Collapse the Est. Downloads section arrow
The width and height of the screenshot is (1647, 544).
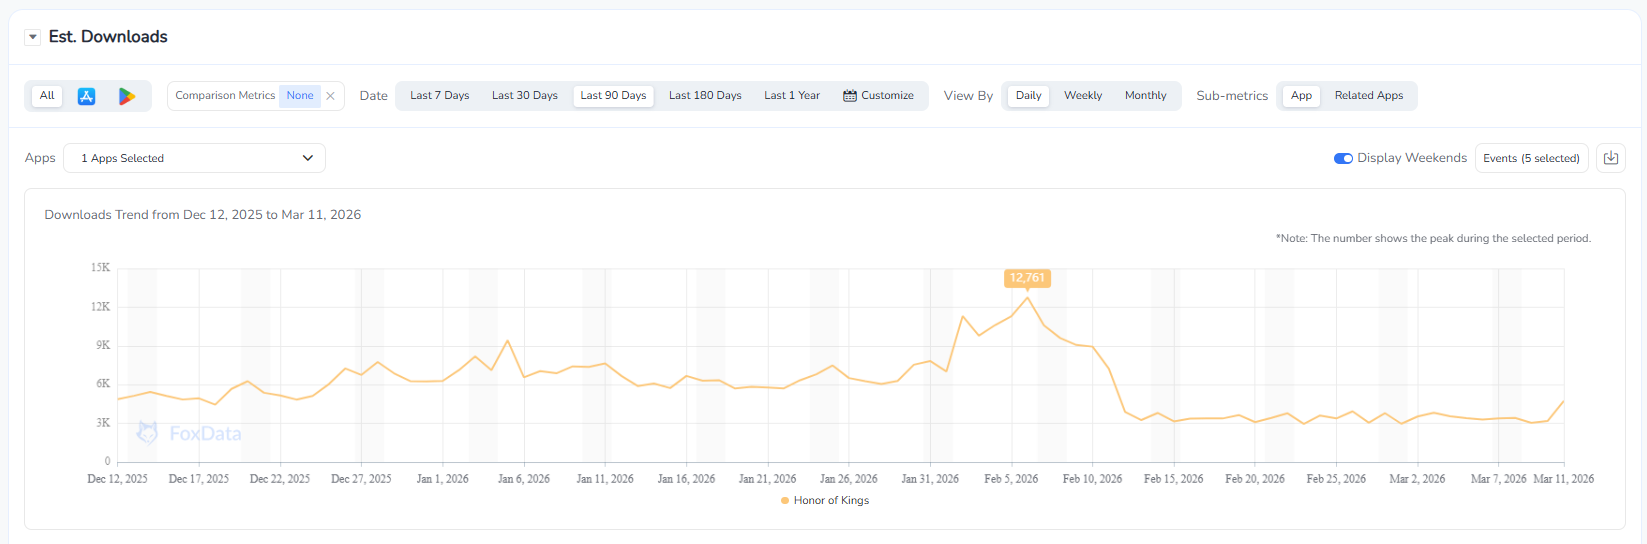(33, 37)
